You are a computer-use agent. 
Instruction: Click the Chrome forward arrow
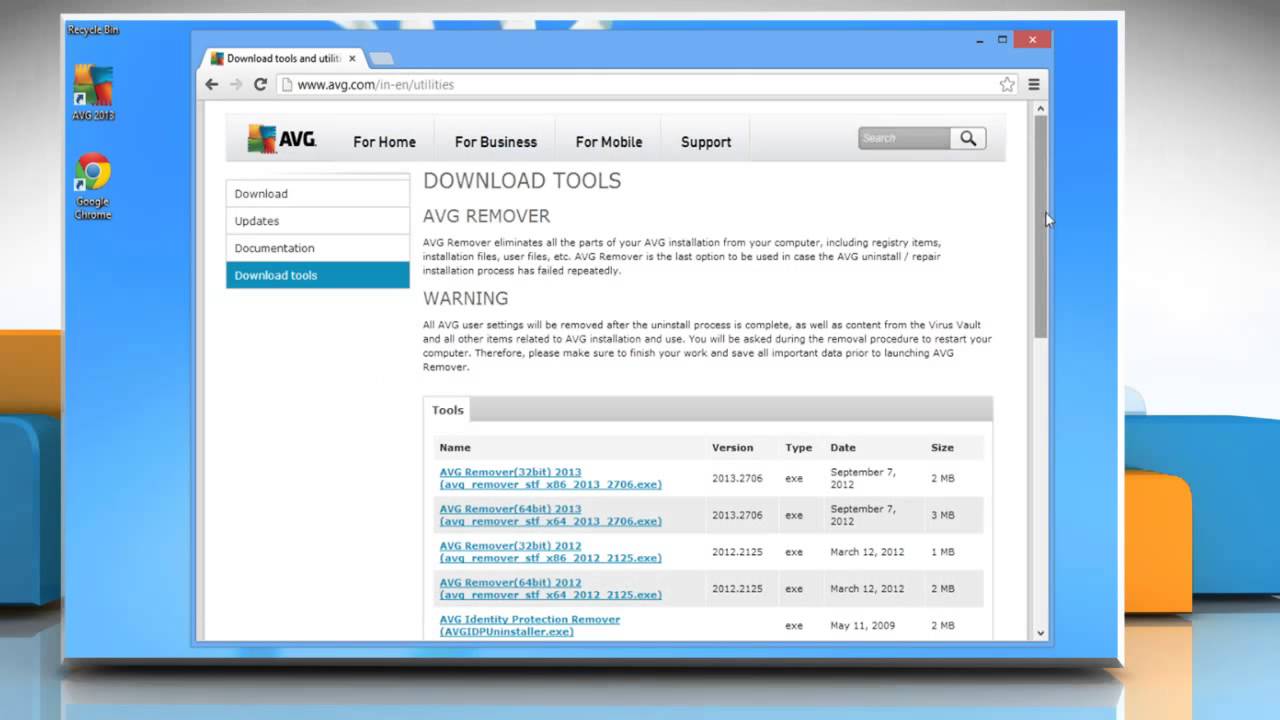(x=236, y=85)
